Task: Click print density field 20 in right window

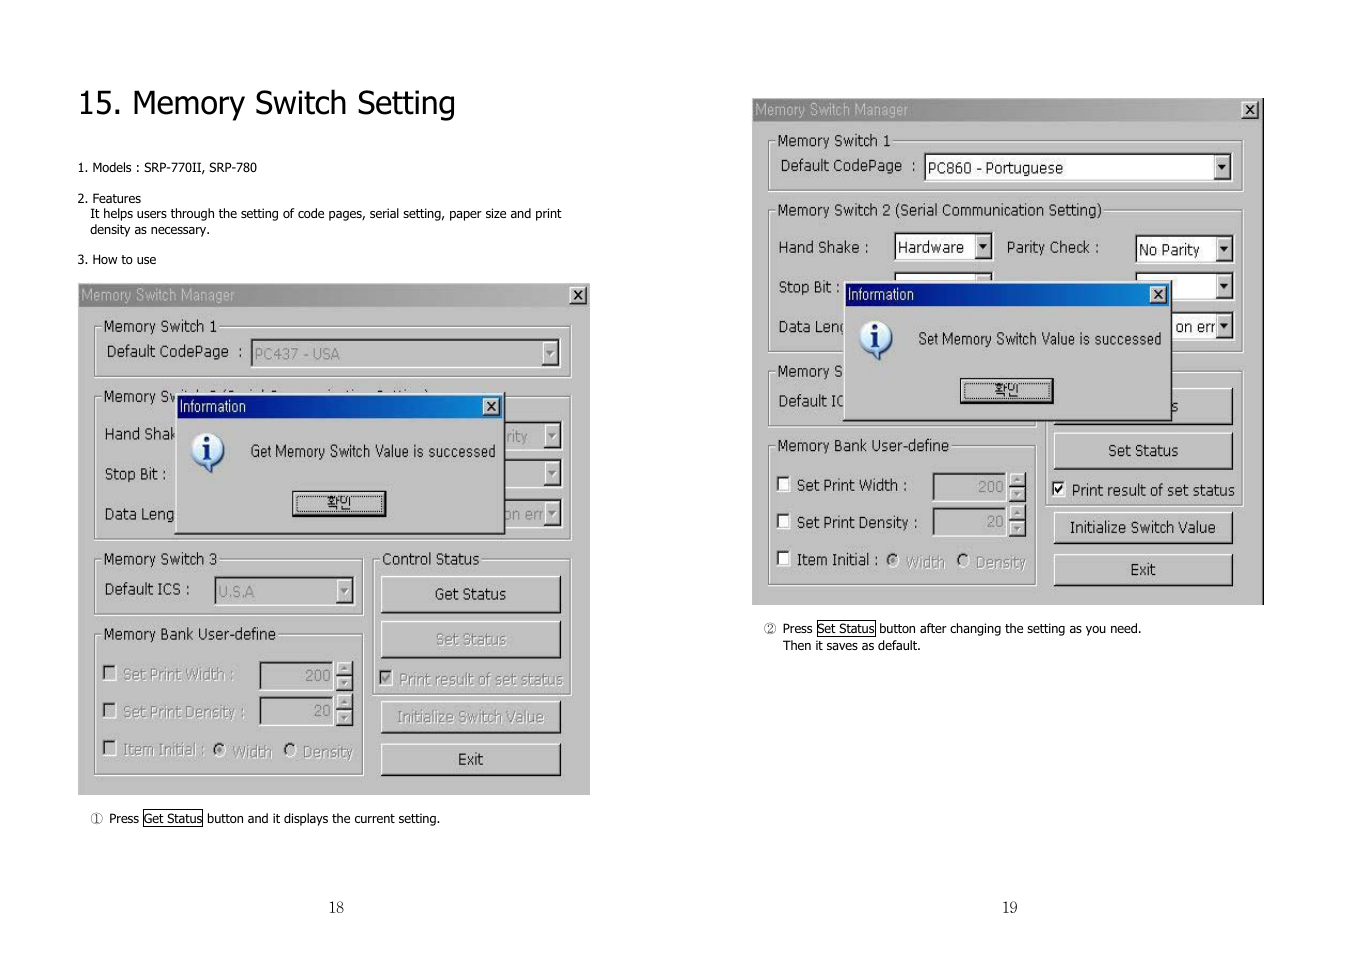Action: pos(969,522)
